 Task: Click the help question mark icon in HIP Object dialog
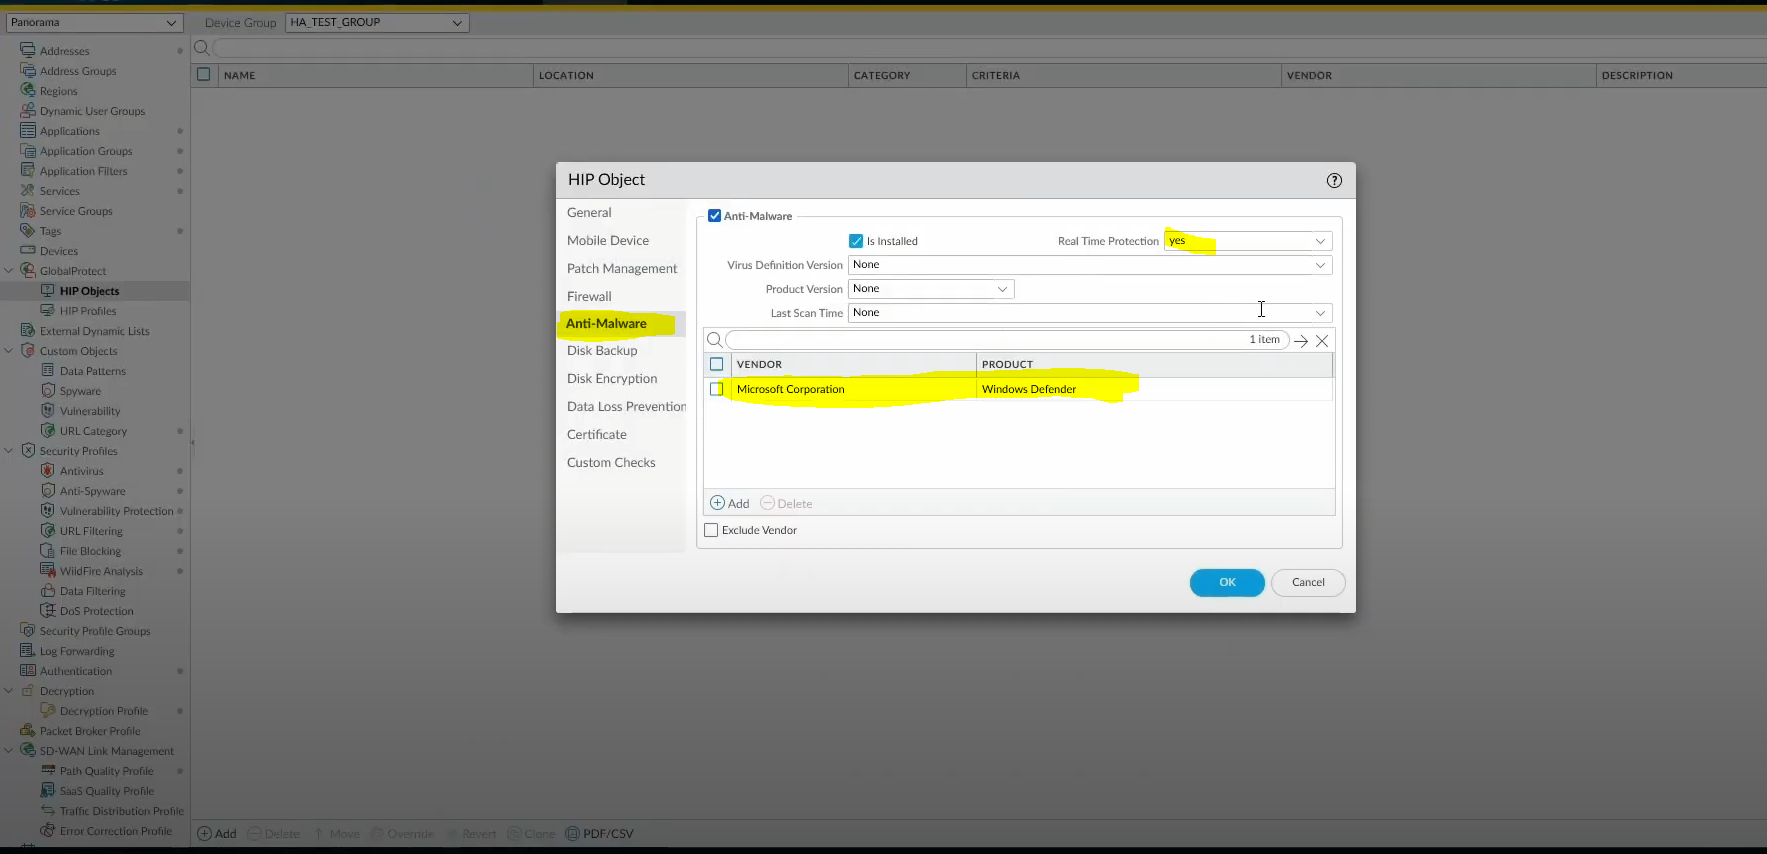[x=1334, y=181]
